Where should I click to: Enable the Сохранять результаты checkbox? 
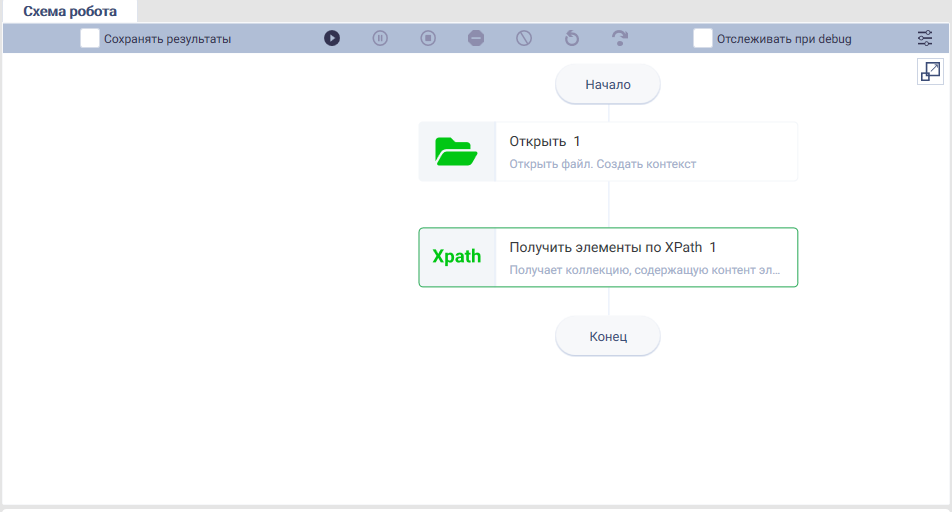pyautogui.click(x=90, y=38)
